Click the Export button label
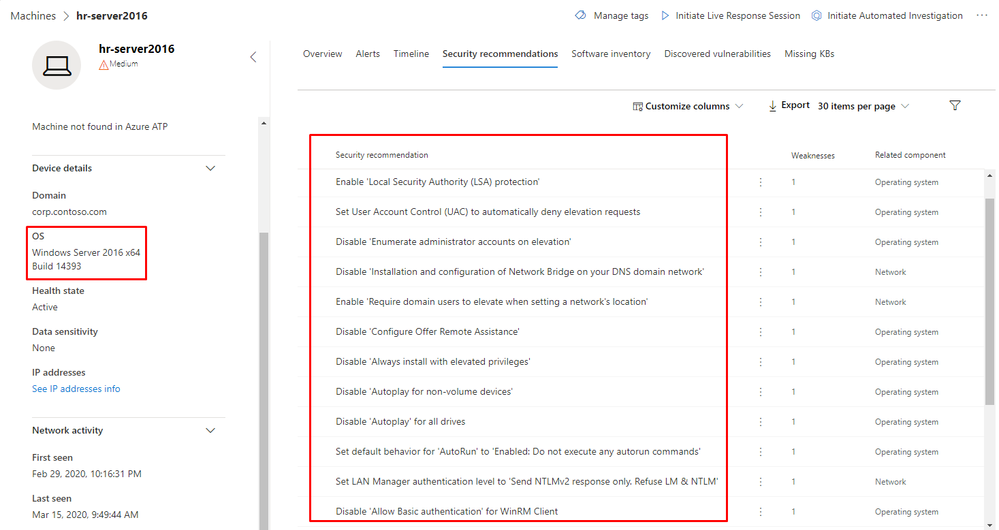The image size is (999, 530). tap(795, 105)
